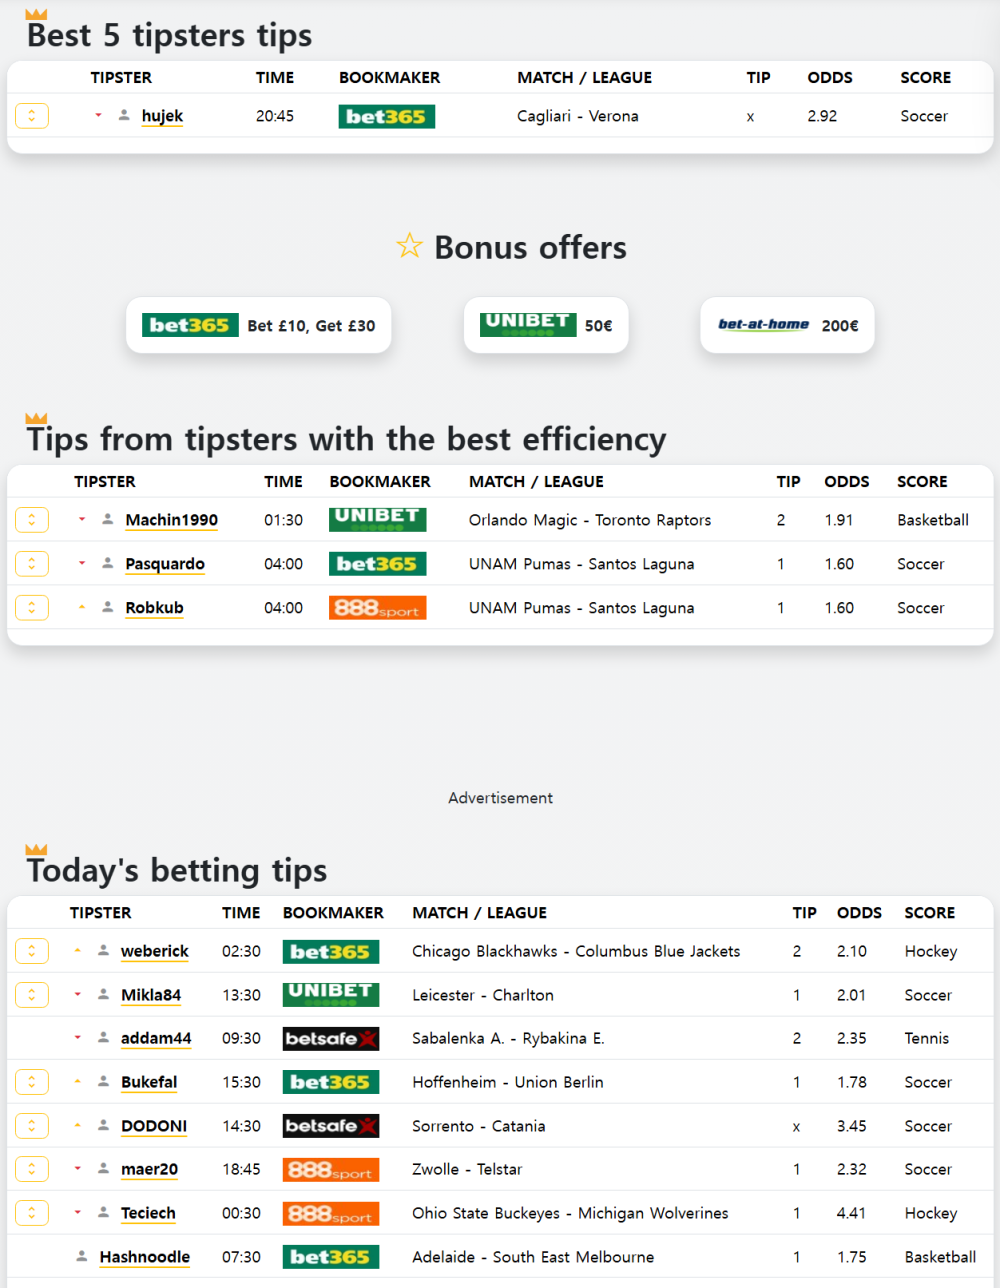Click betsafe logo in DODONI's row

[331, 1126]
